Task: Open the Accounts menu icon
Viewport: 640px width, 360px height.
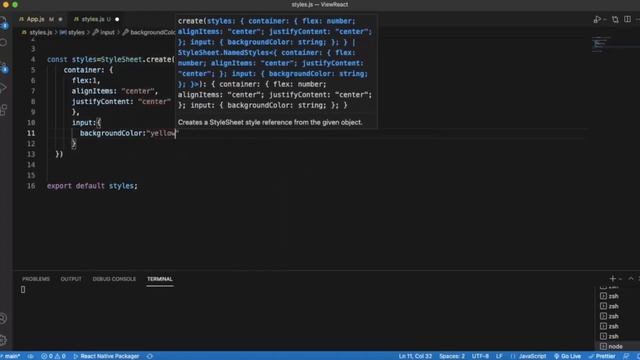Action: click(4, 318)
